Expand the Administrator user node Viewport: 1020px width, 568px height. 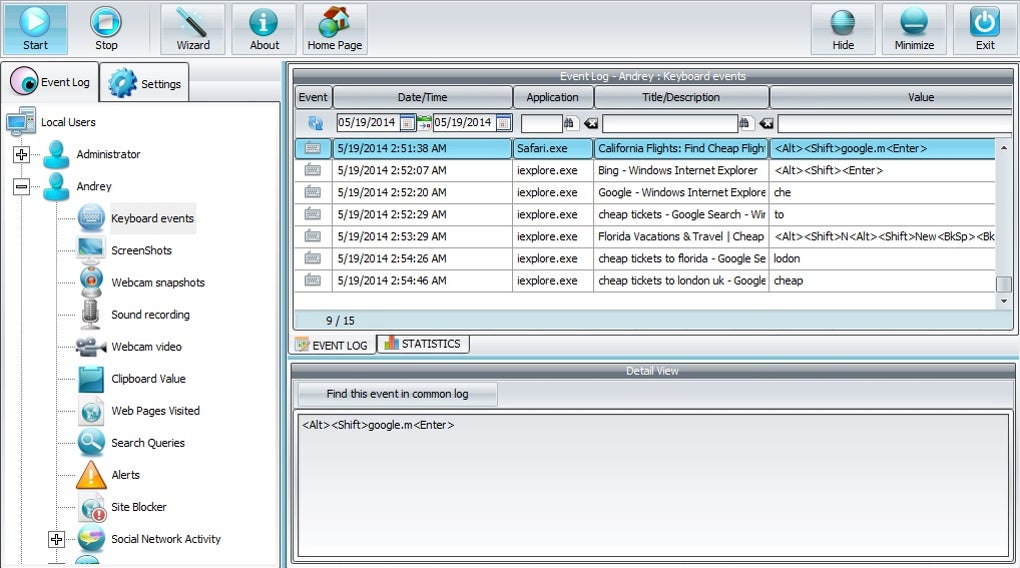point(21,154)
